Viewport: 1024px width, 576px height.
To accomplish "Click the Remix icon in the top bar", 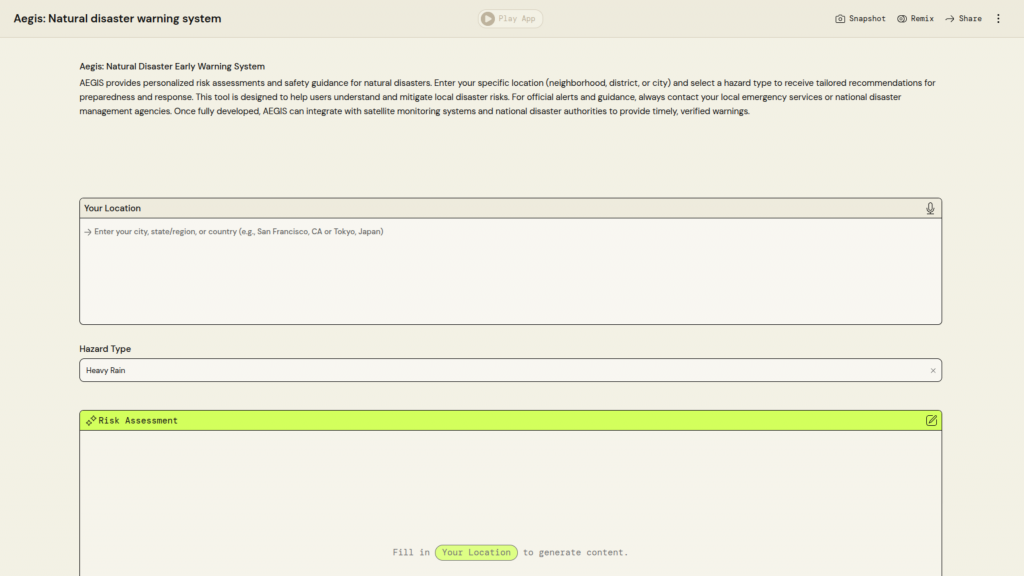I will coord(901,19).
